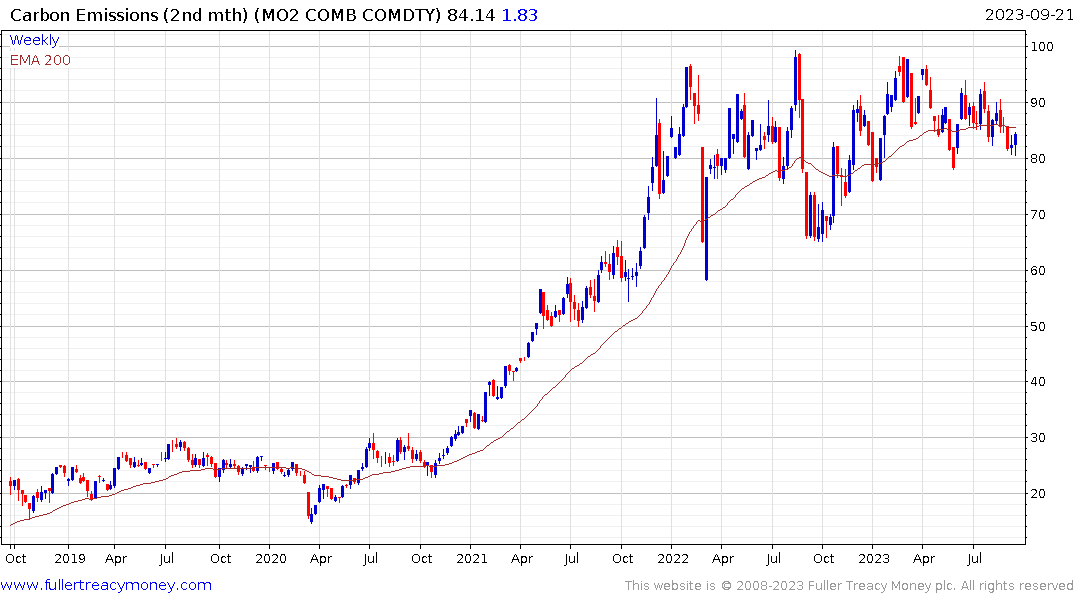
Task: Click the last price value 84.14
Action: click(x=471, y=15)
